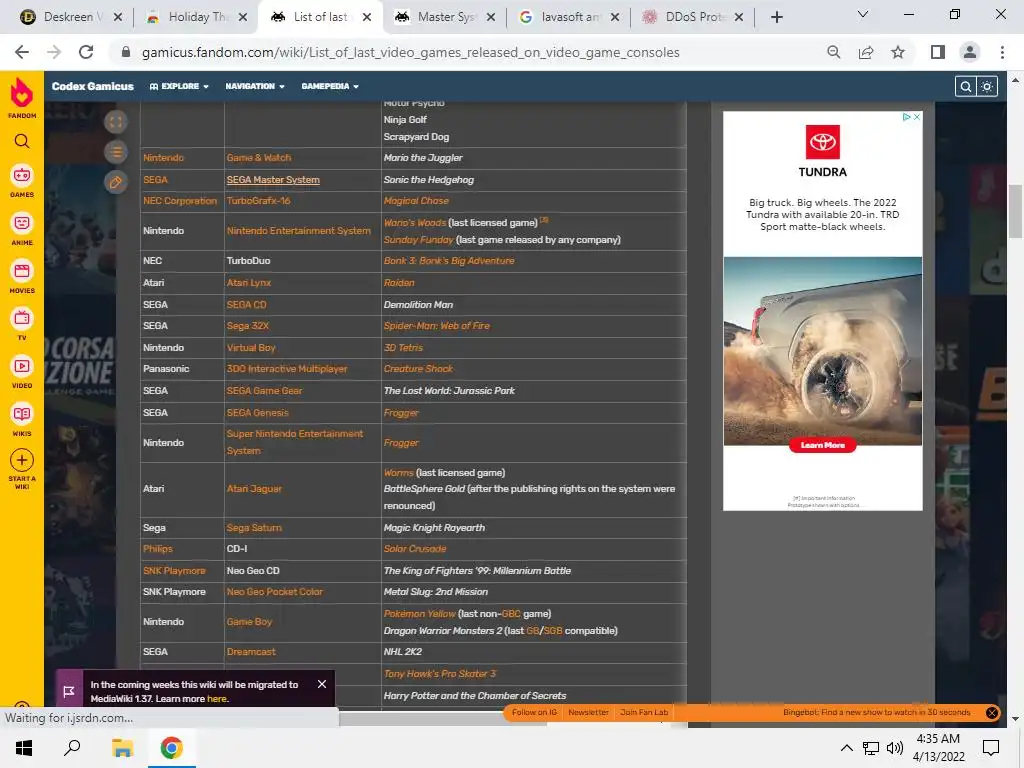The width and height of the screenshot is (1024, 768).
Task: Open the SEGA Master System link
Action: pyautogui.click(x=273, y=180)
